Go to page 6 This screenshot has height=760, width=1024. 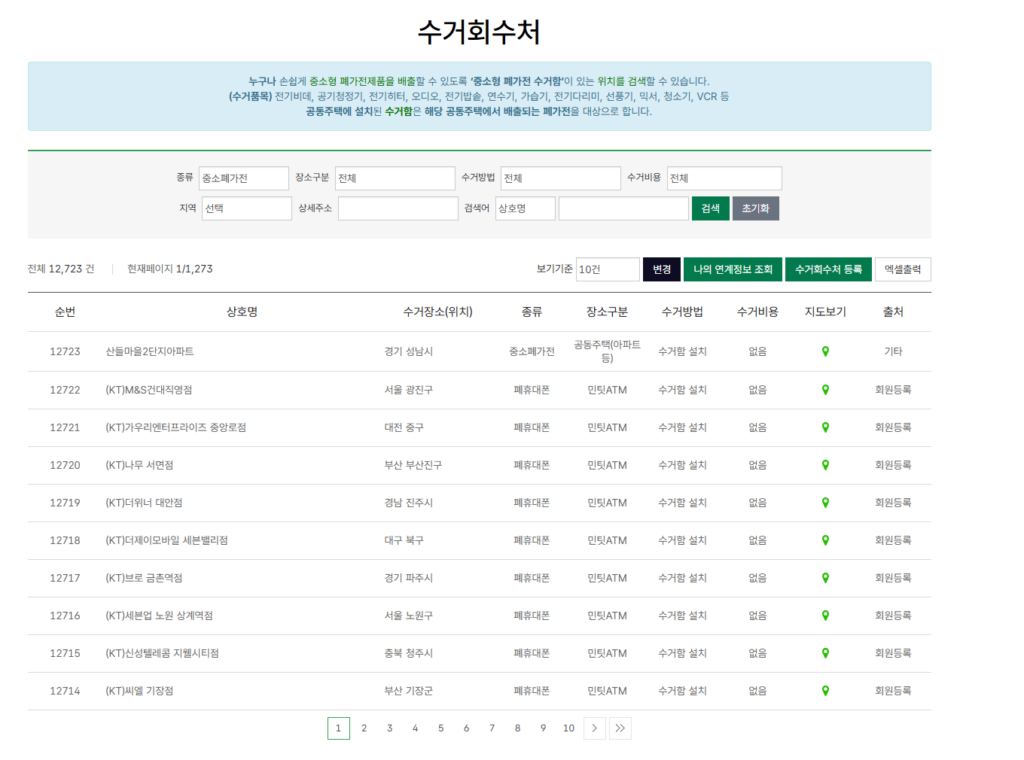tap(466, 728)
